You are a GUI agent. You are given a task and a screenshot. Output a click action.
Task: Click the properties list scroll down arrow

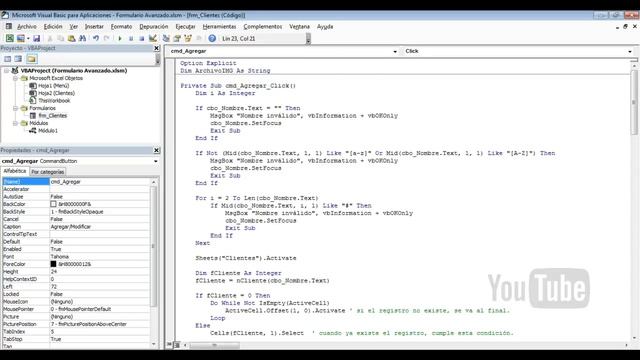154,344
